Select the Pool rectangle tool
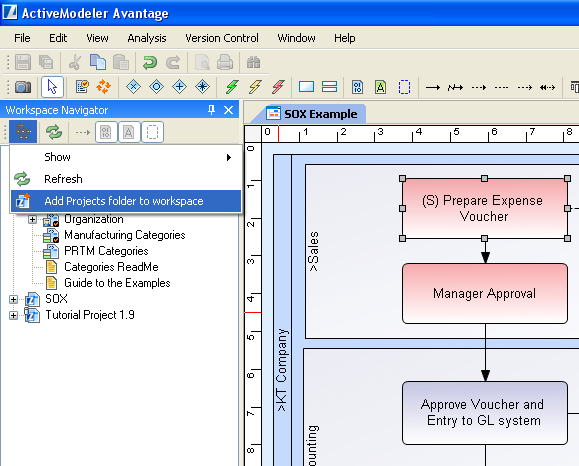The height and width of the screenshot is (466, 579). [306, 87]
